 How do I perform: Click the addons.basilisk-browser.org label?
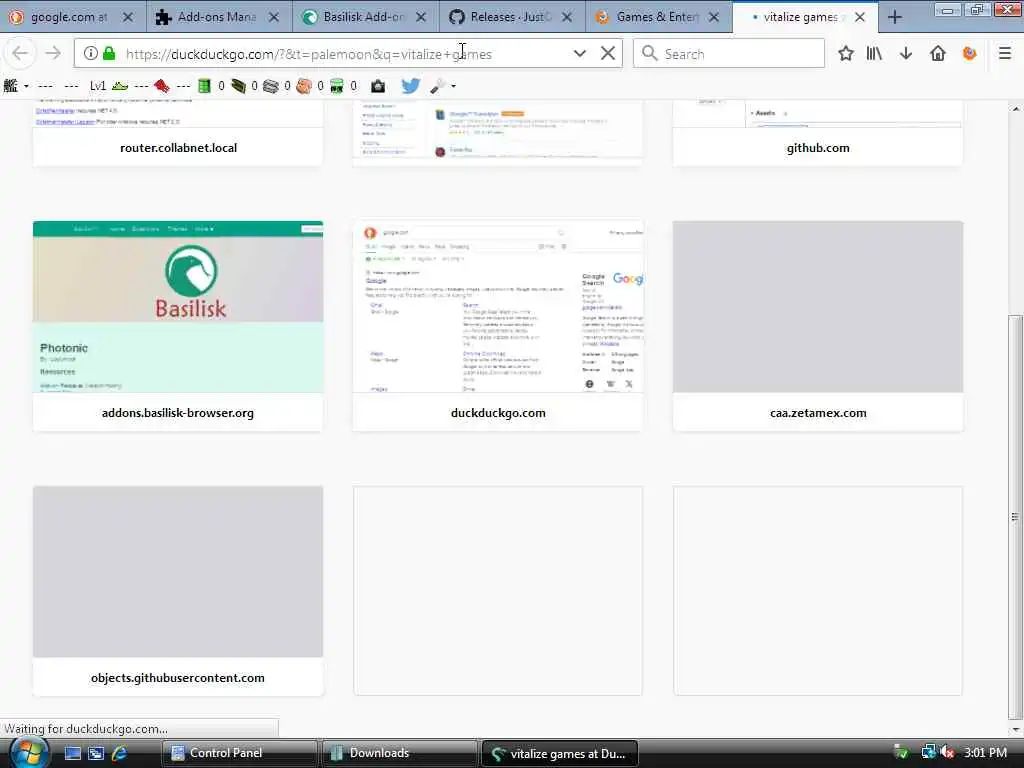(x=178, y=413)
